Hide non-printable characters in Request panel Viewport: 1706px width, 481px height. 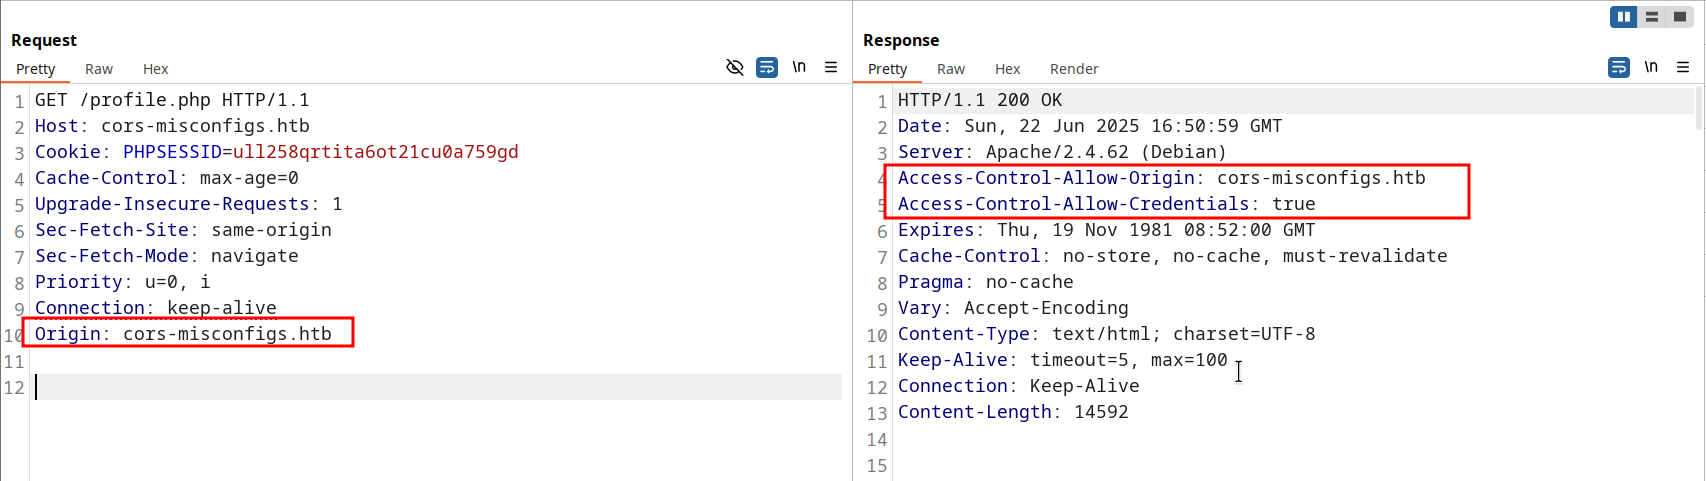(735, 67)
